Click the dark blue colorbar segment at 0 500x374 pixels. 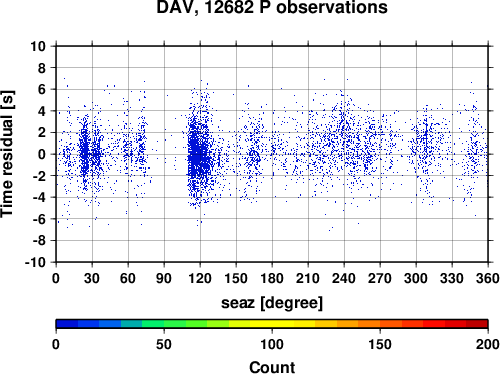pyautogui.click(x=67, y=324)
